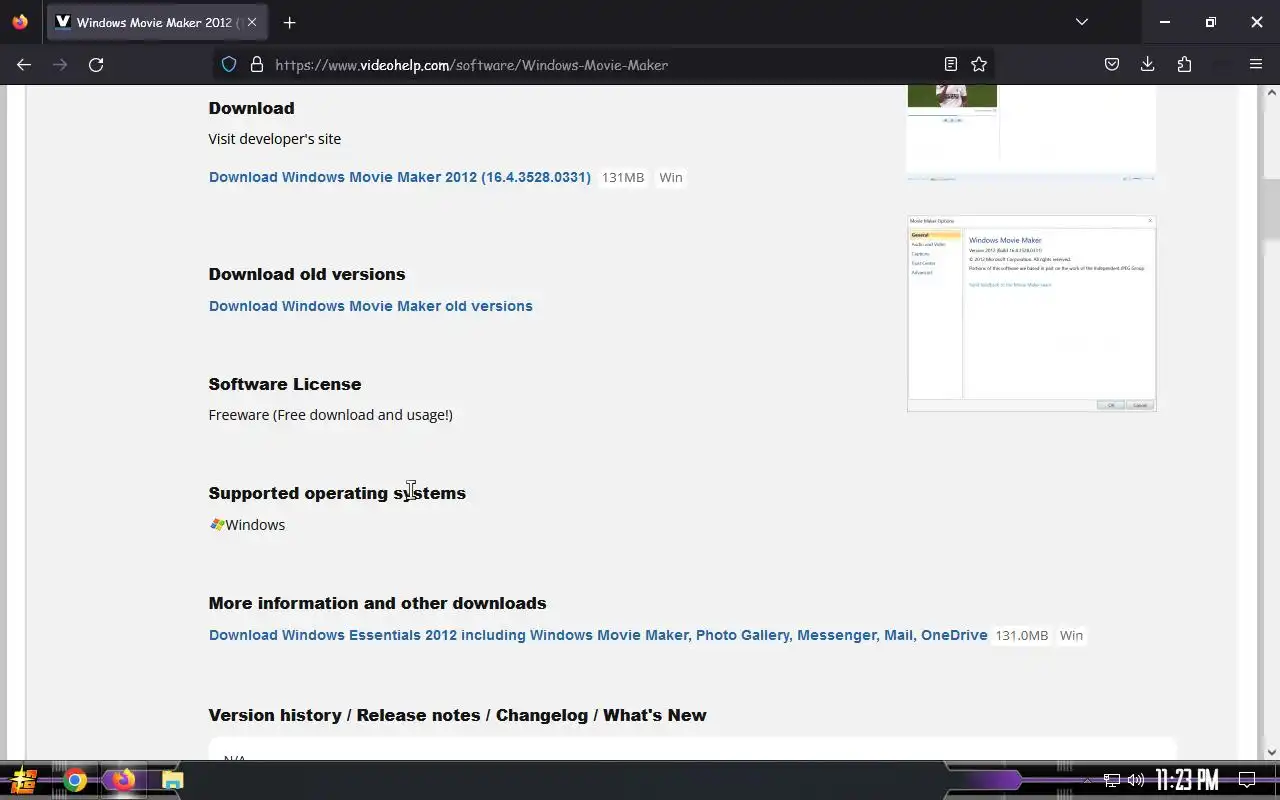
Task: Click the 131MB size tag
Action: pos(623,177)
